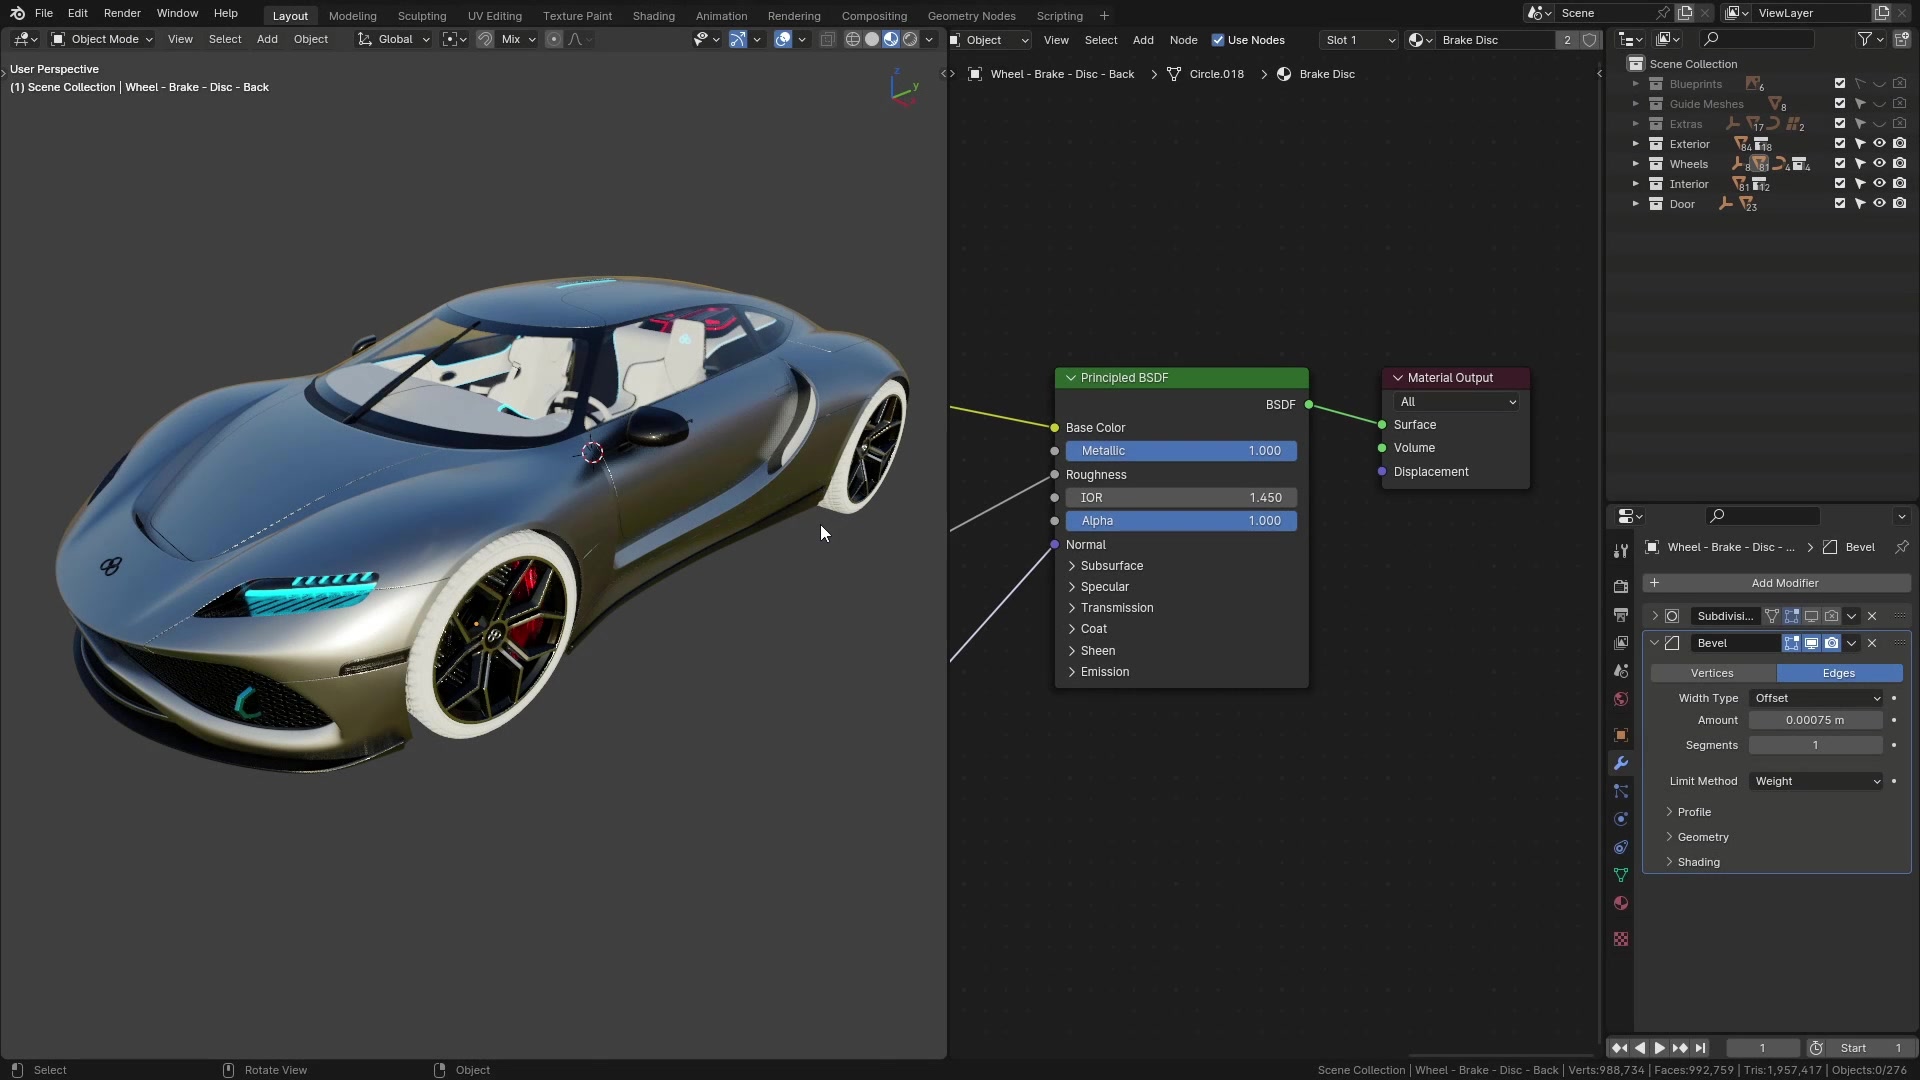The image size is (1920, 1080).
Task: Select Vertices bevel mode
Action: [x=1712, y=673]
